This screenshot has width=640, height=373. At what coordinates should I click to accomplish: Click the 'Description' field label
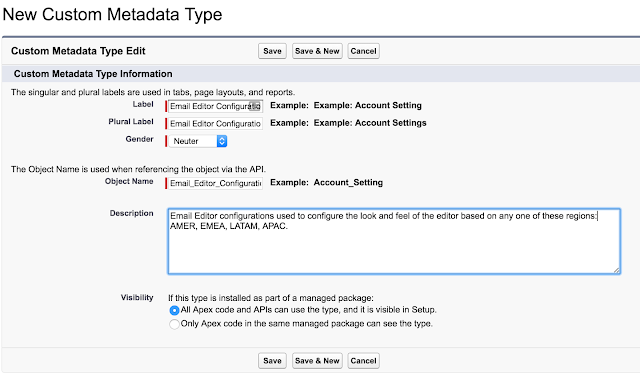tap(131, 213)
